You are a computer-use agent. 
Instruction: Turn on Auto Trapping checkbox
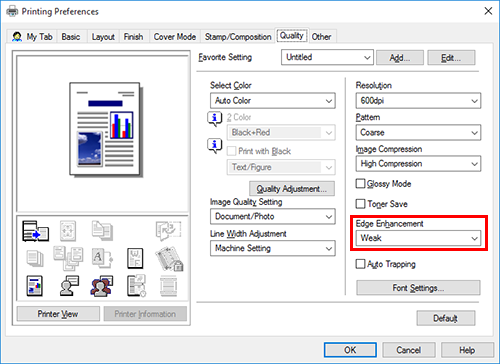(x=360, y=264)
